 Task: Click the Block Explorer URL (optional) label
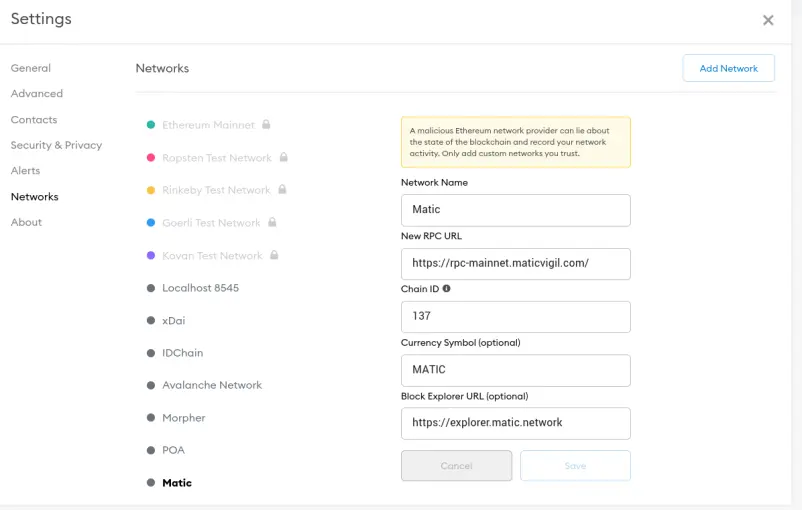pyautogui.click(x=464, y=396)
